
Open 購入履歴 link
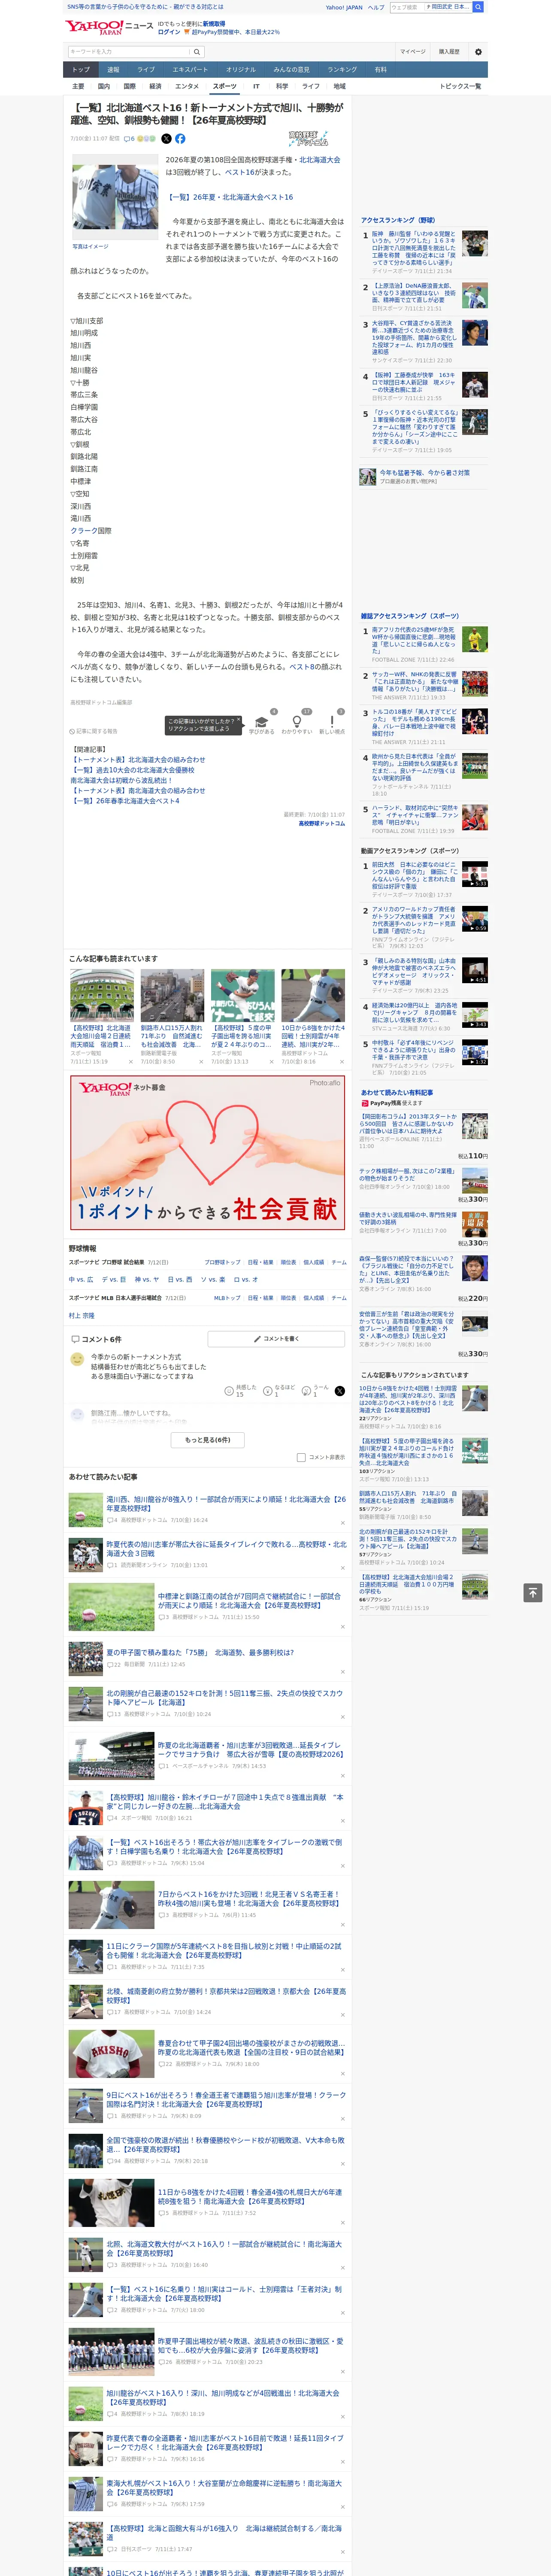[449, 52]
